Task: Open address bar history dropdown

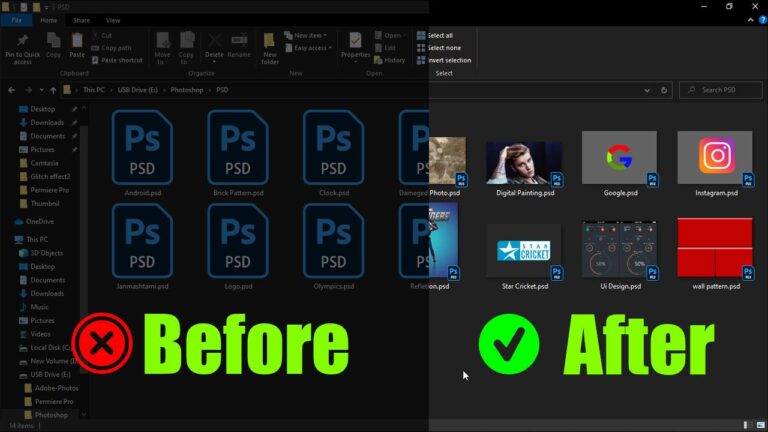Action: 647,90
